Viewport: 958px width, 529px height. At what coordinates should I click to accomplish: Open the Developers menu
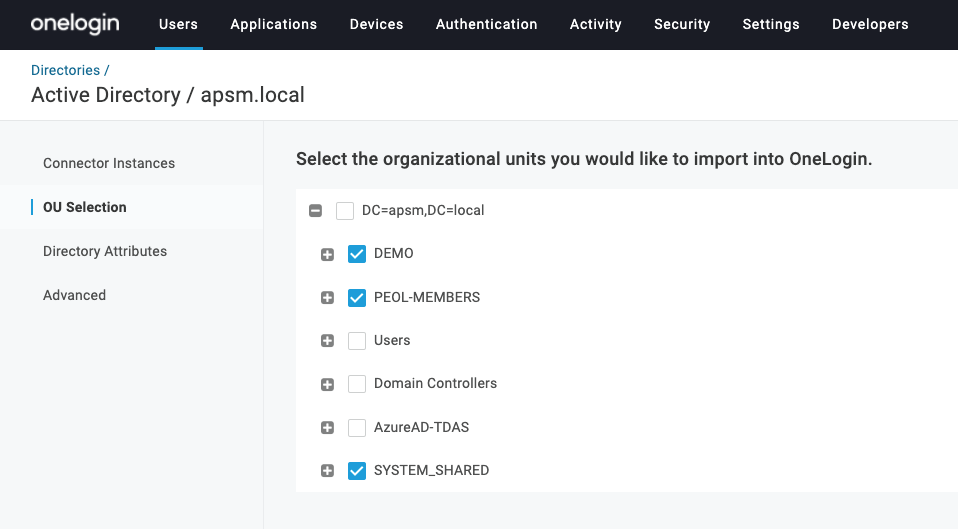pos(870,24)
